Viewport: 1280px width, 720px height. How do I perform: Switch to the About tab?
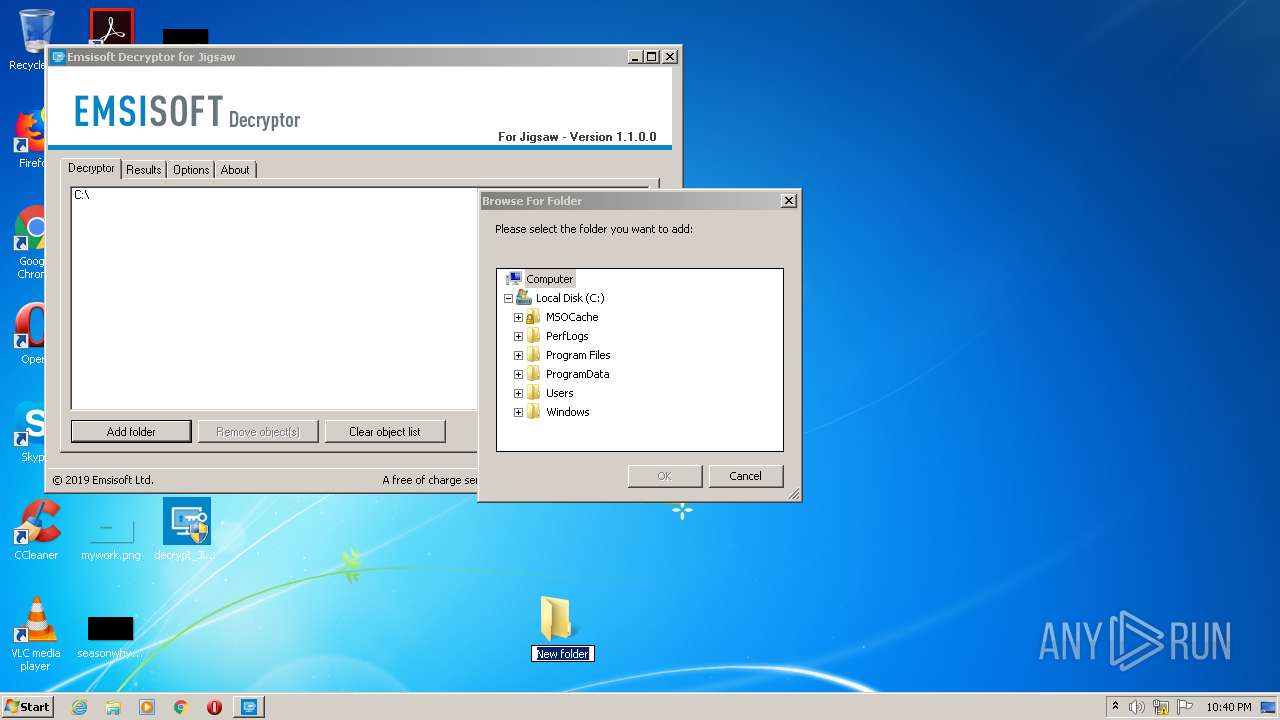coord(235,170)
